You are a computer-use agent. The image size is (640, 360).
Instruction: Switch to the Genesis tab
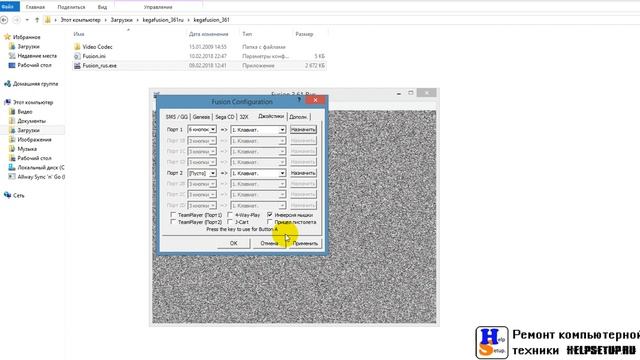tap(201, 117)
